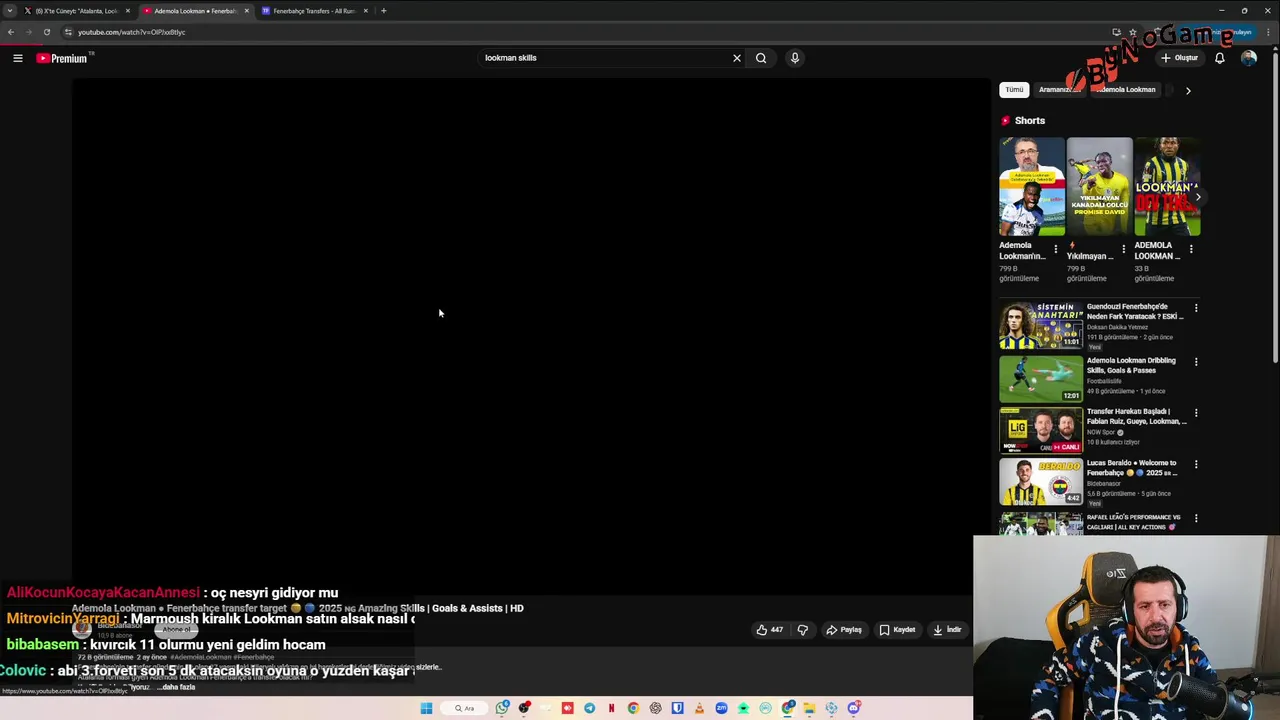Click the Kaydet save button
The image size is (1280, 720).
coord(897,630)
